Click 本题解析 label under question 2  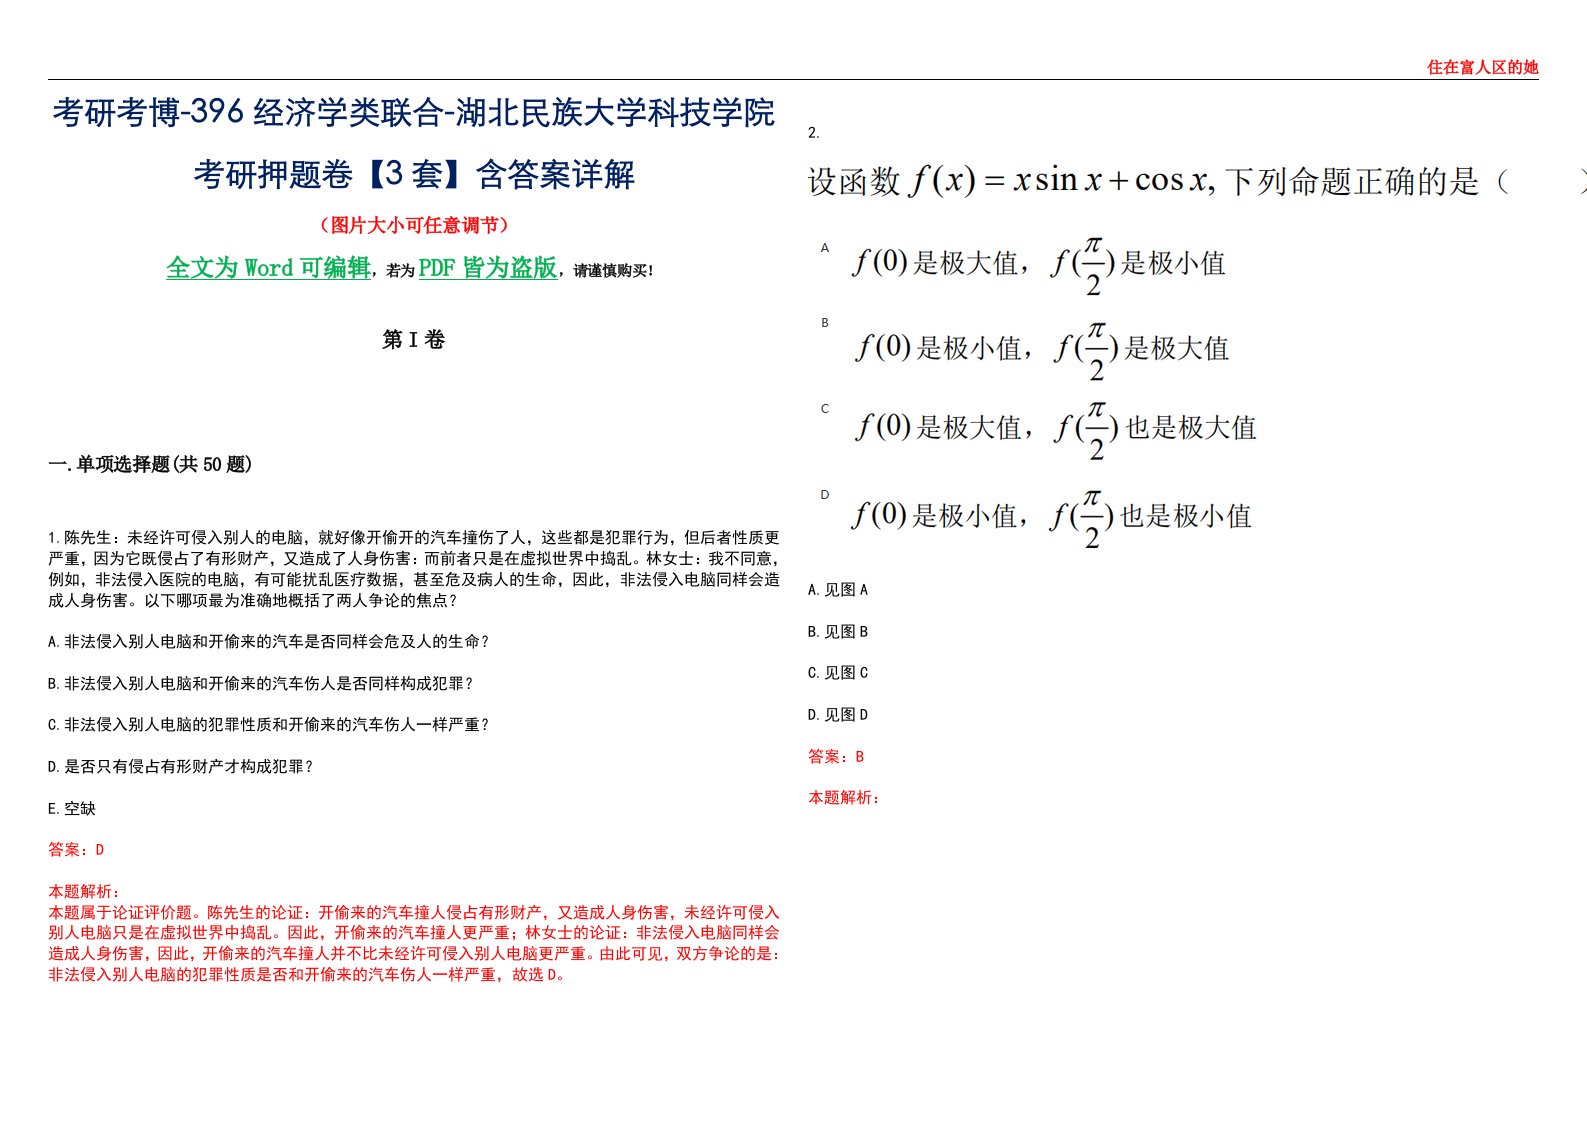click(844, 798)
